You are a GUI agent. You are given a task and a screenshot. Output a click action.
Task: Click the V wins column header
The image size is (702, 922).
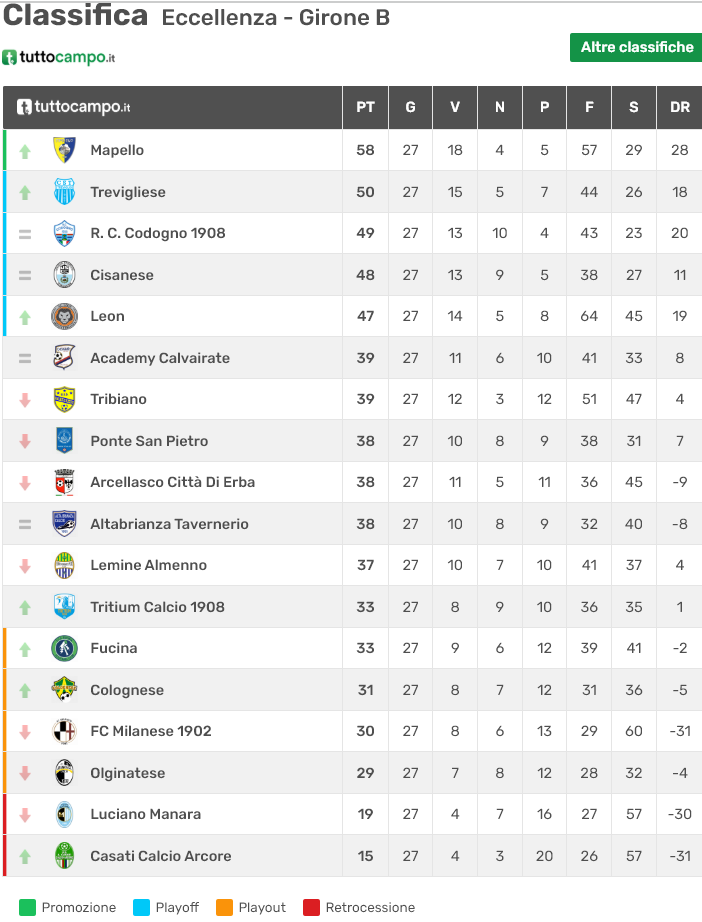click(x=455, y=108)
